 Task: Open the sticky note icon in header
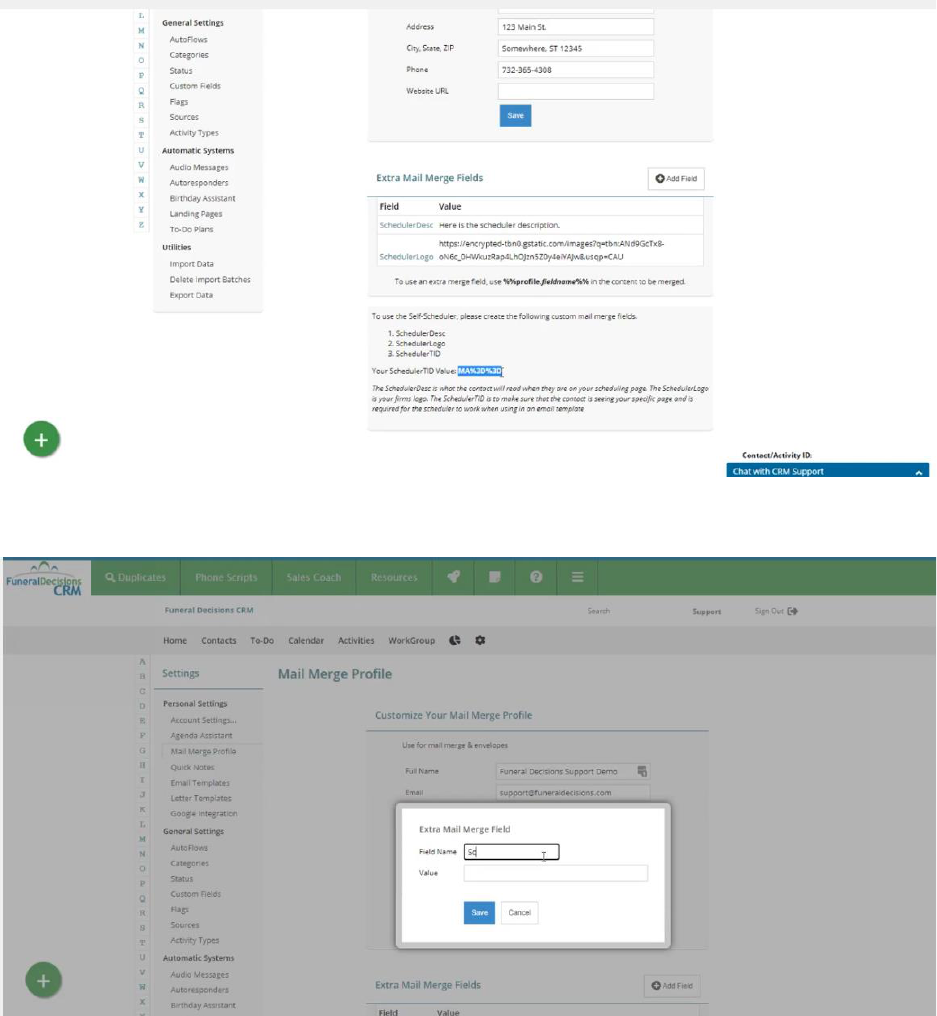(x=493, y=577)
